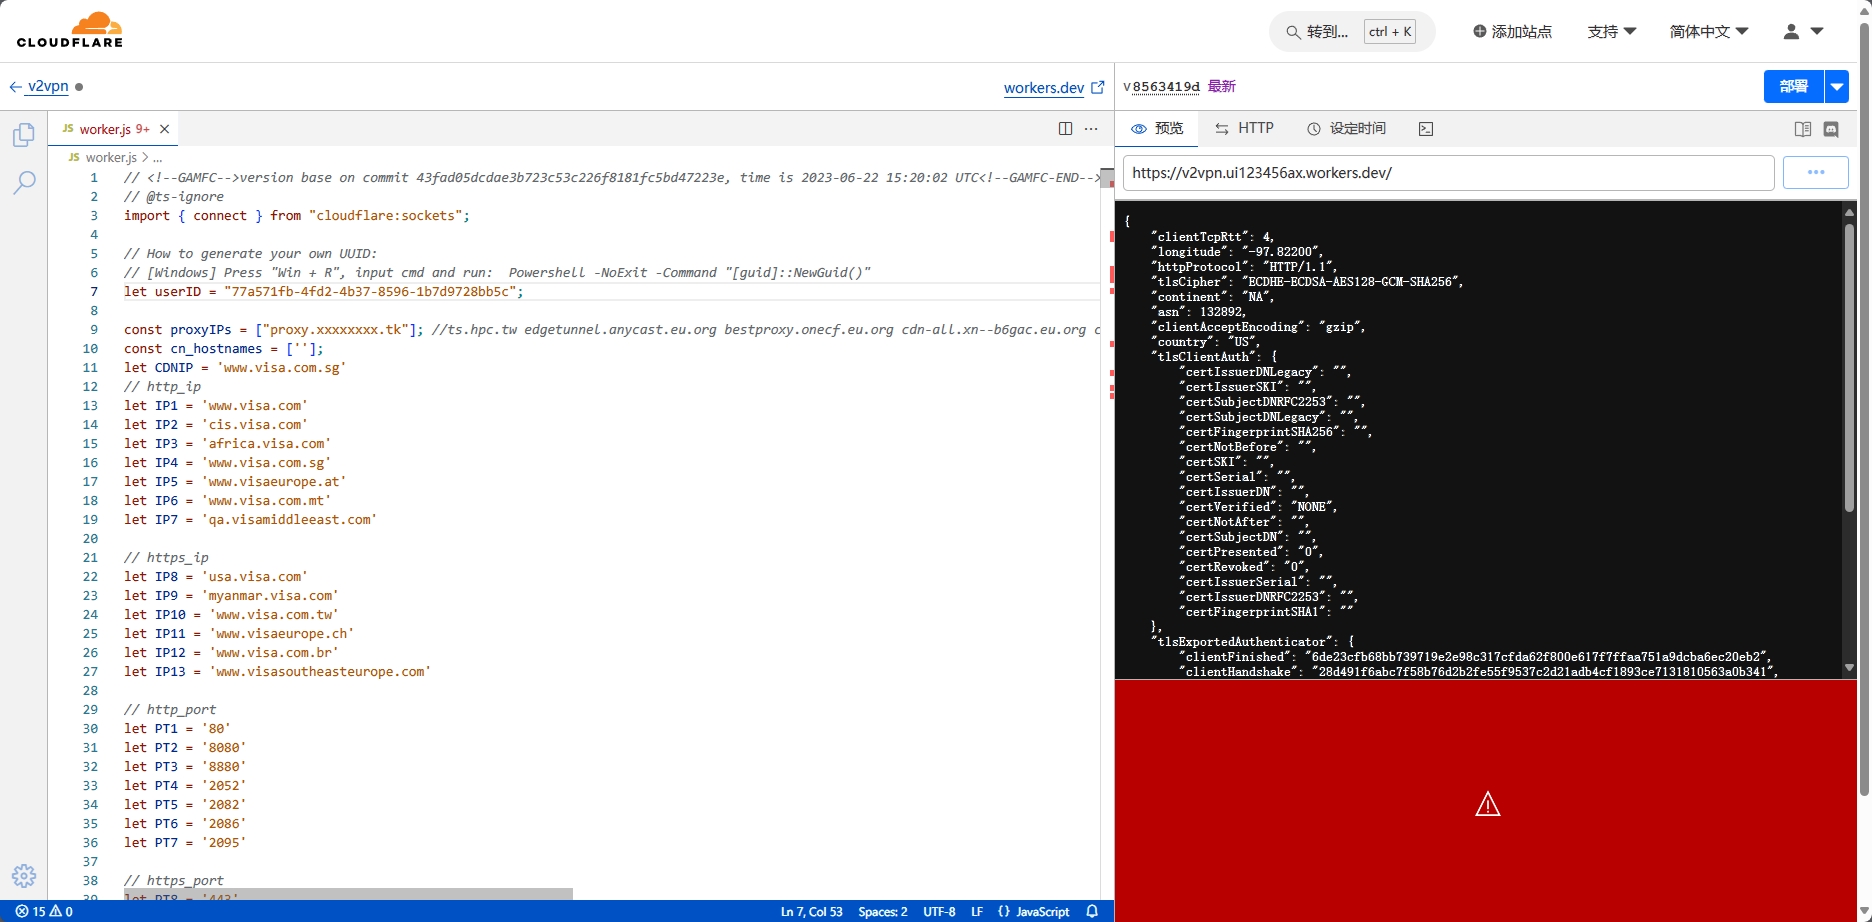The image size is (1872, 922).
Task: Open the Manage gear icon in sidebar
Action: click(x=24, y=876)
